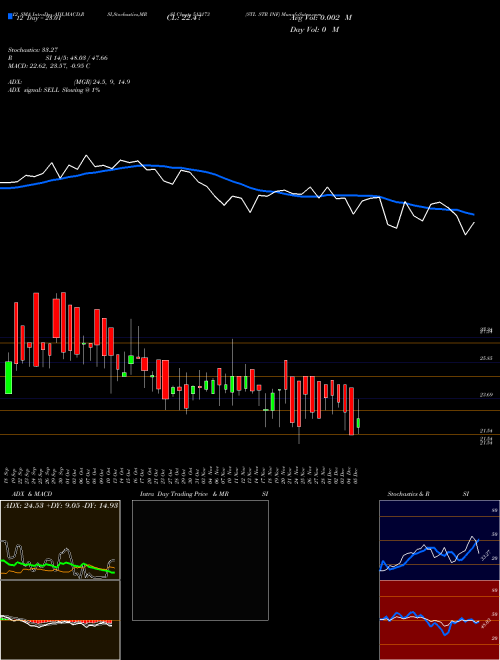The image size is (500, 660).
Task: Click the last green candlestick
Action: (x=359, y=423)
